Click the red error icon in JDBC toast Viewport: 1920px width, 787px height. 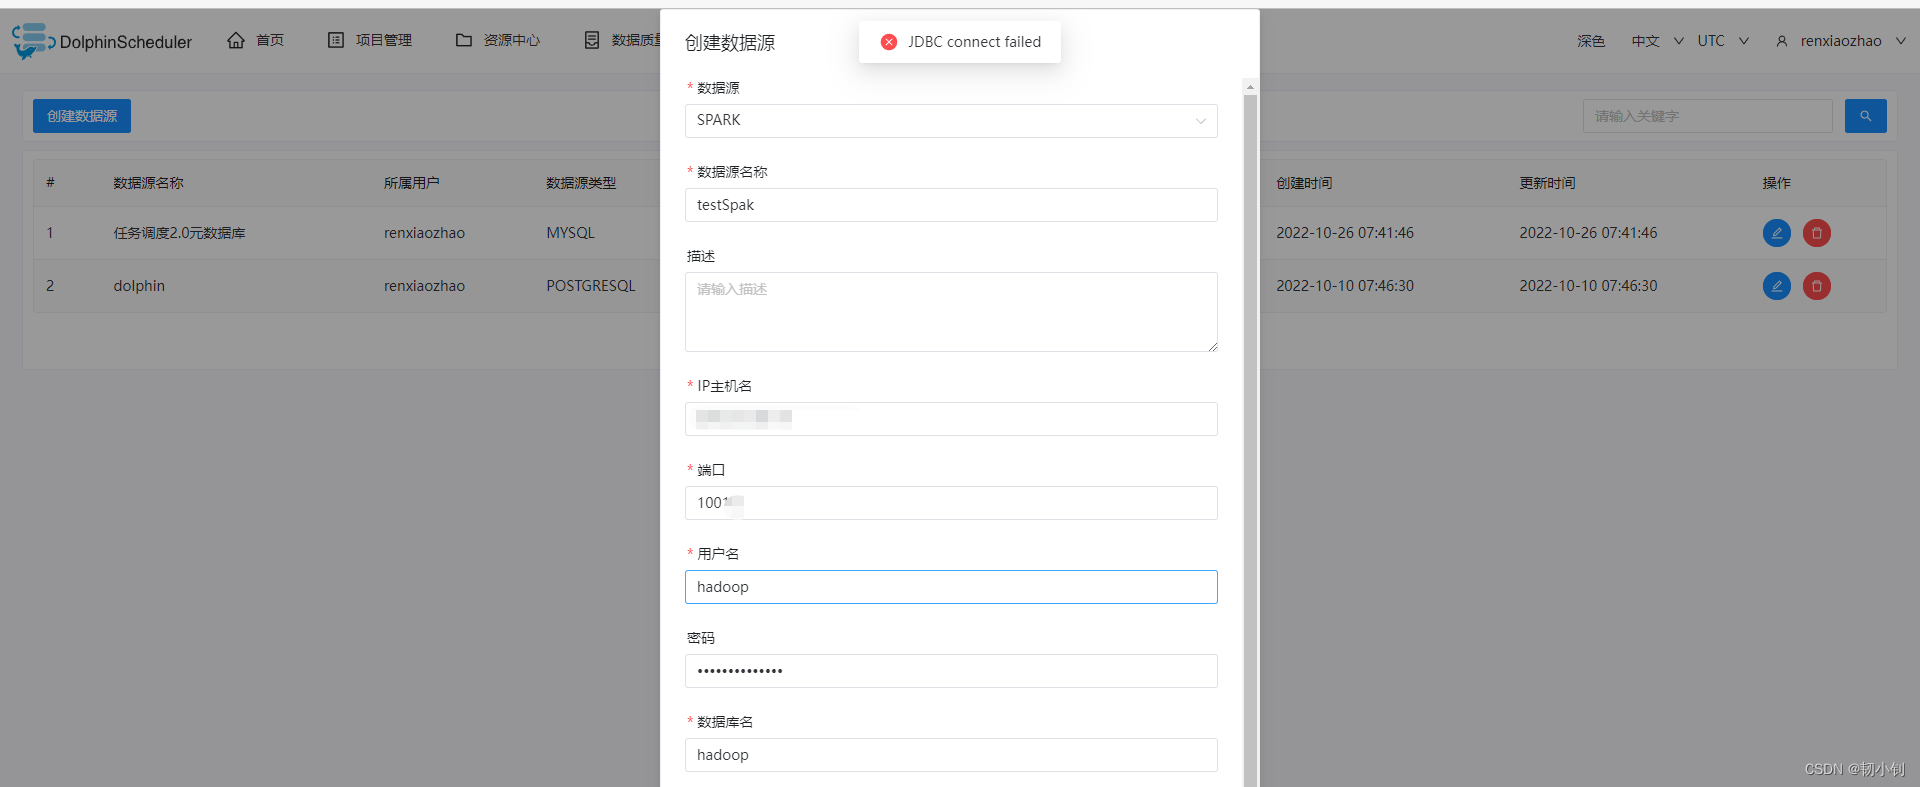pyautogui.click(x=889, y=42)
